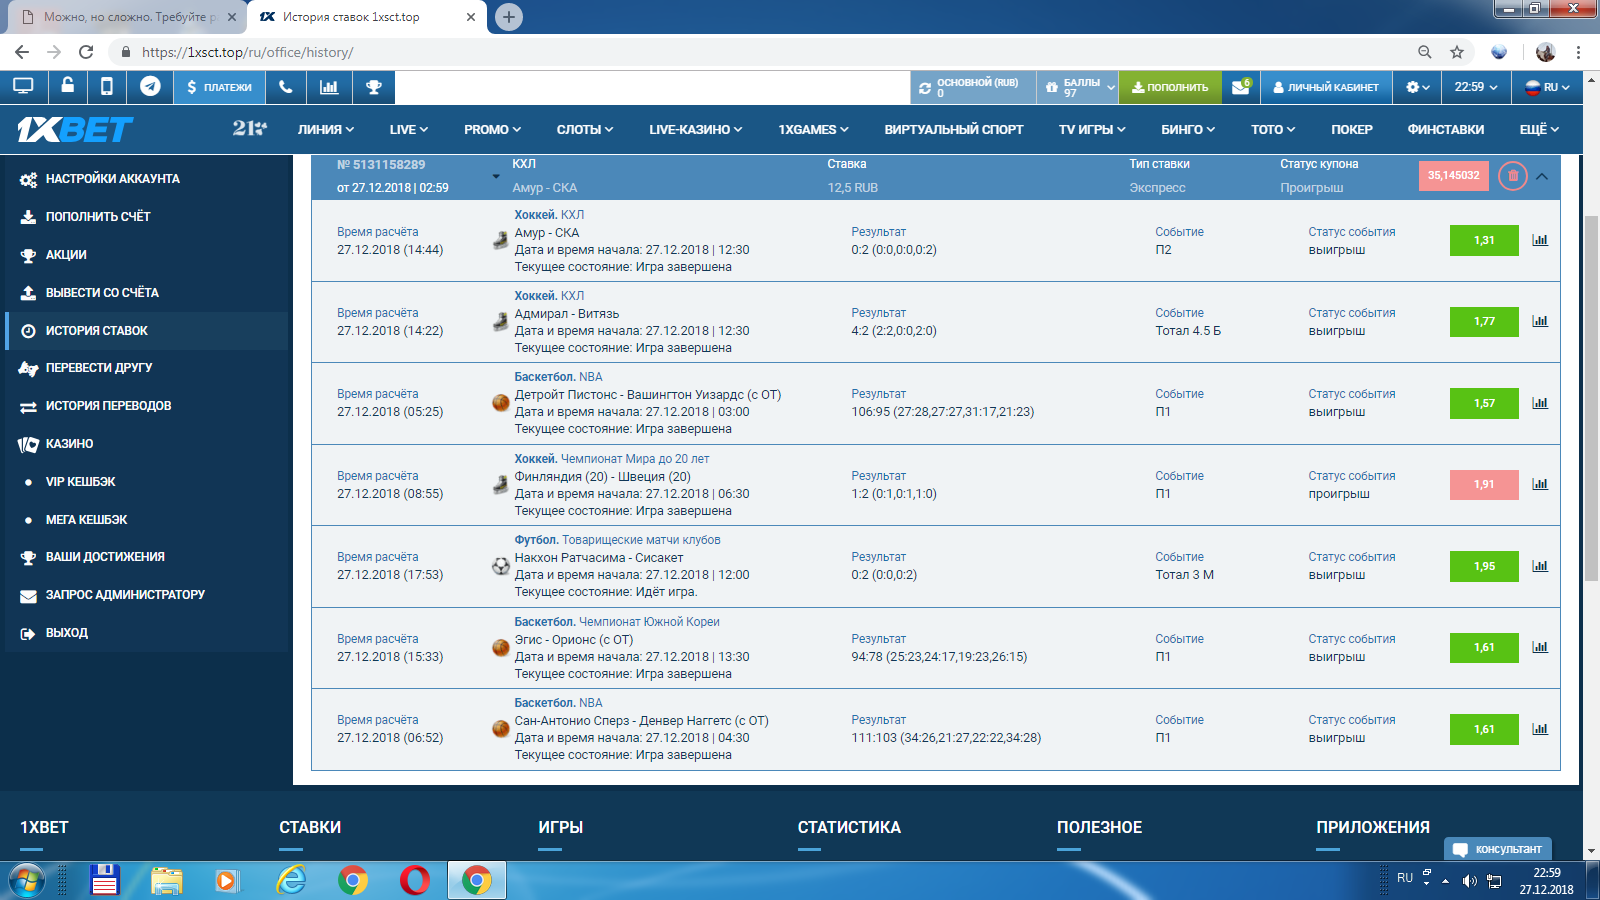Expand the PROMO dropdown
Image resolution: width=1600 pixels, height=900 pixels.
(x=493, y=129)
